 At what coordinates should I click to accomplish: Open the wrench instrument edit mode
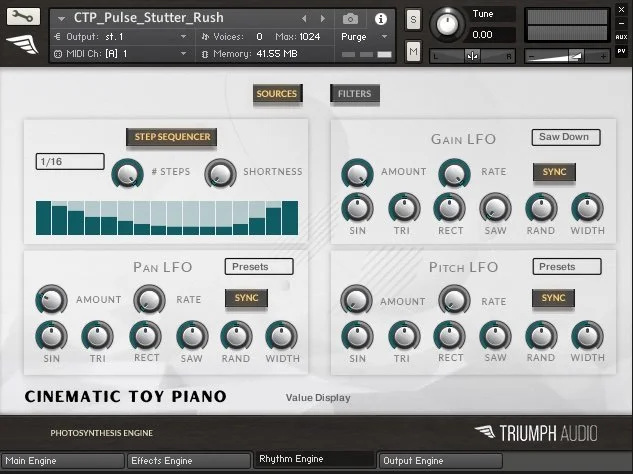(x=23, y=17)
